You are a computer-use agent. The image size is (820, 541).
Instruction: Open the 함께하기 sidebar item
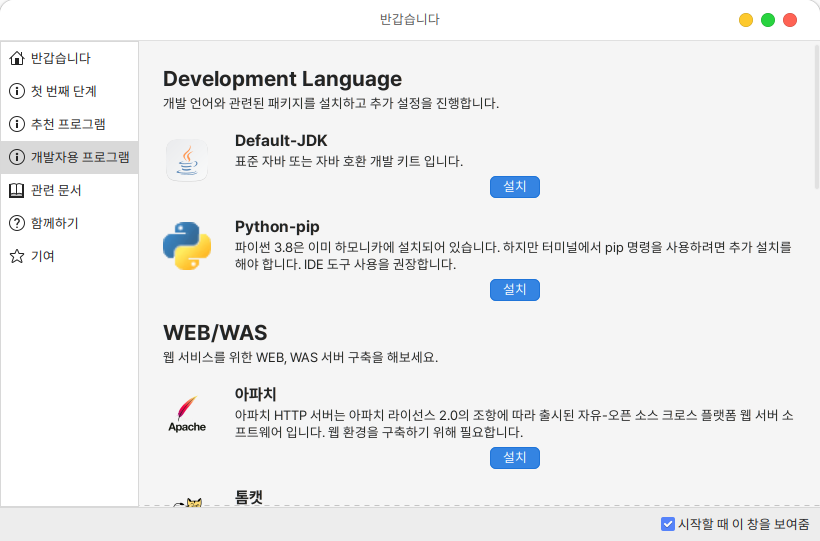pos(55,223)
